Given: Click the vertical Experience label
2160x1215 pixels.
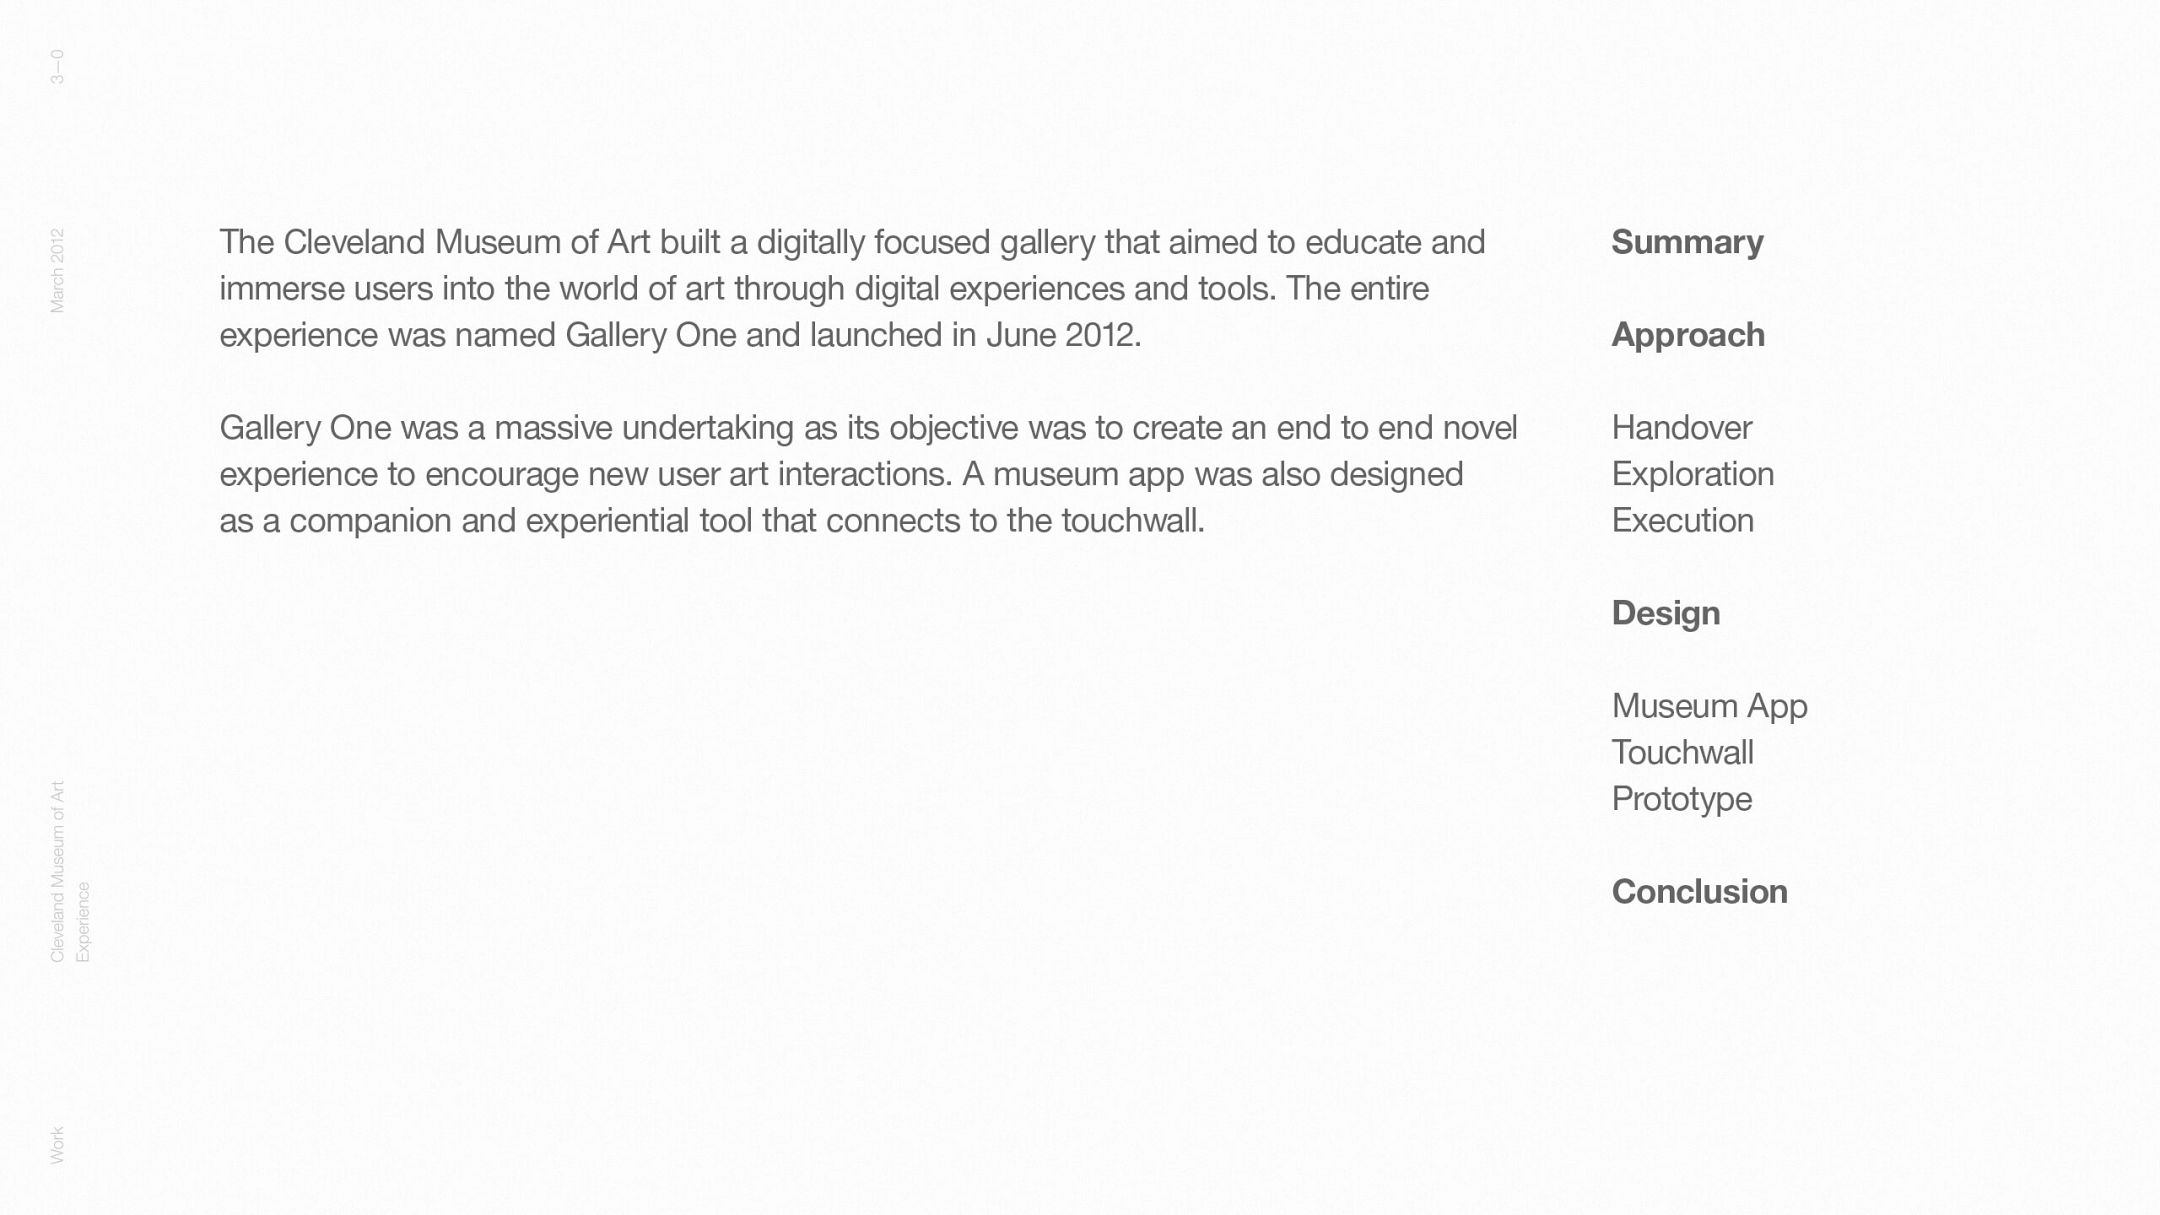Looking at the screenshot, I should click(x=83, y=921).
